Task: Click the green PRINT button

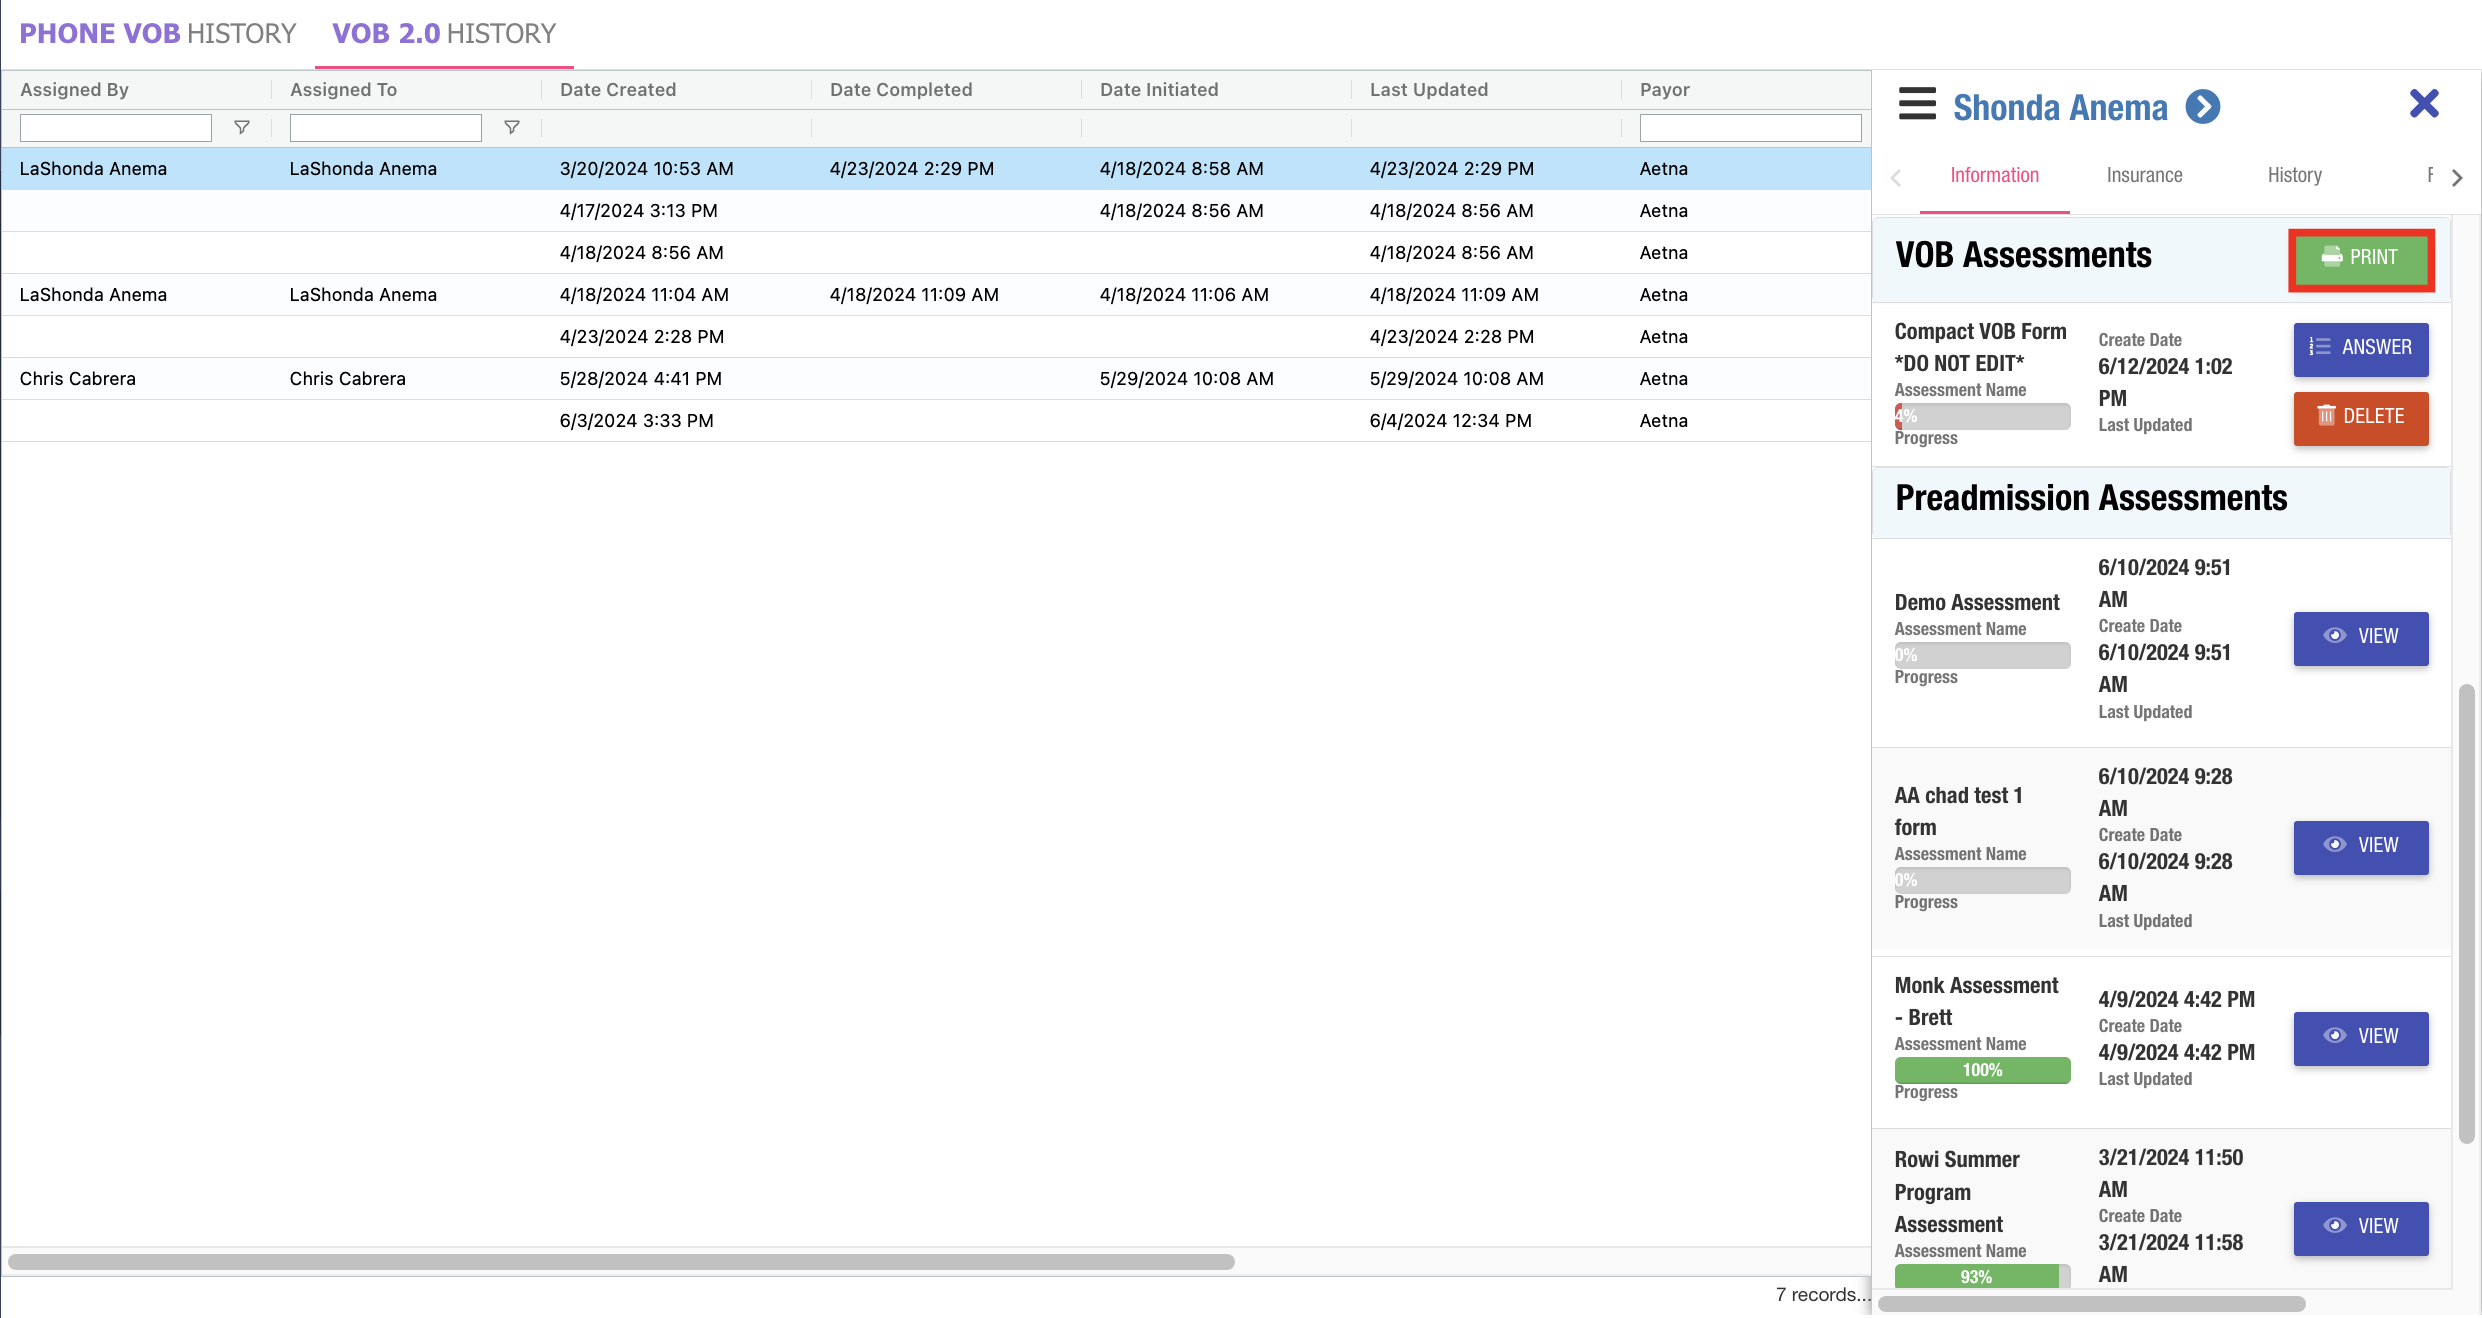Action: click(2360, 258)
